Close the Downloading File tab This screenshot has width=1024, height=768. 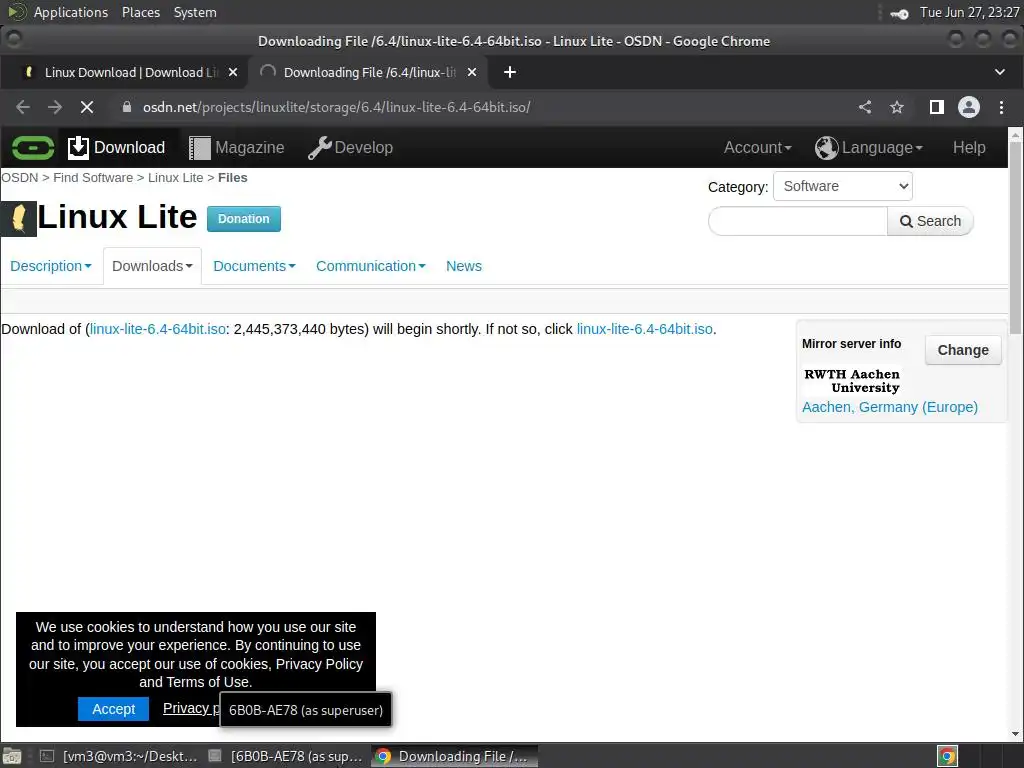[x=472, y=72]
